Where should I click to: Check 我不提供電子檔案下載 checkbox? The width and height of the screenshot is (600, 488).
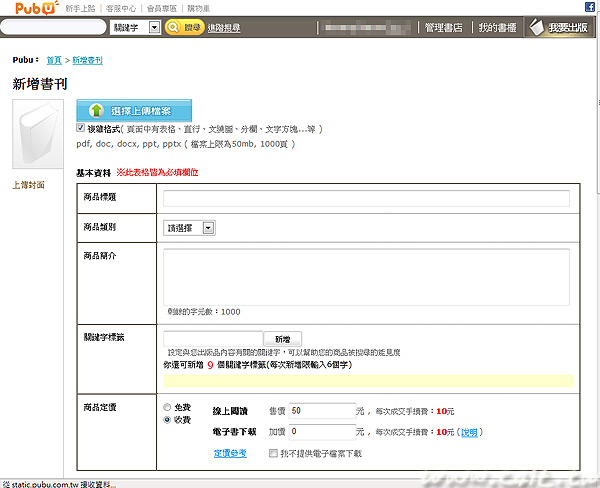(x=273, y=453)
